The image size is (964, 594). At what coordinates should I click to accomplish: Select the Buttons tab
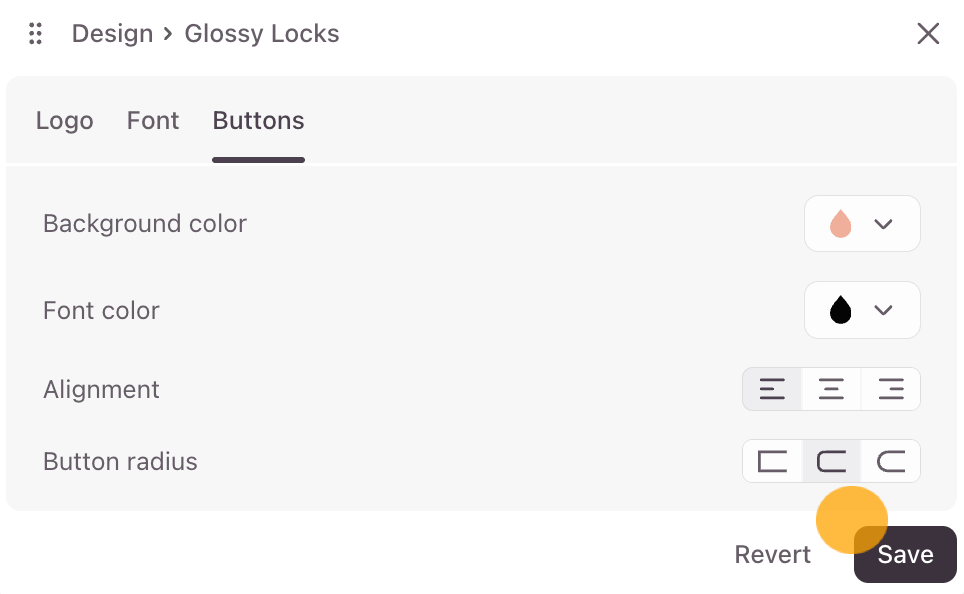258,121
